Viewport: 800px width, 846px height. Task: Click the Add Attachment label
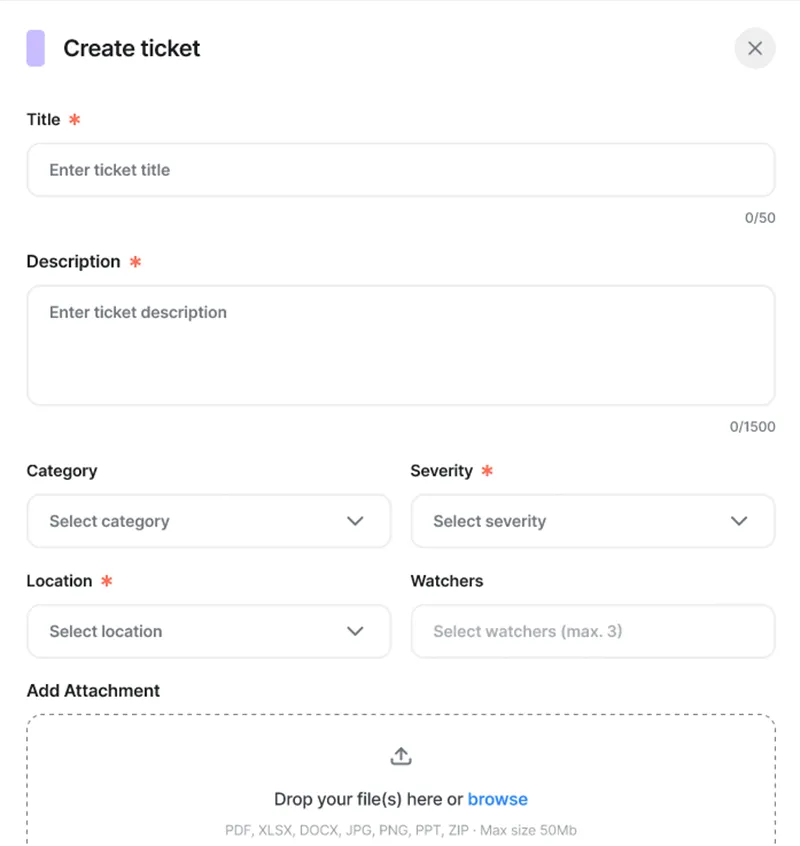[x=93, y=690]
